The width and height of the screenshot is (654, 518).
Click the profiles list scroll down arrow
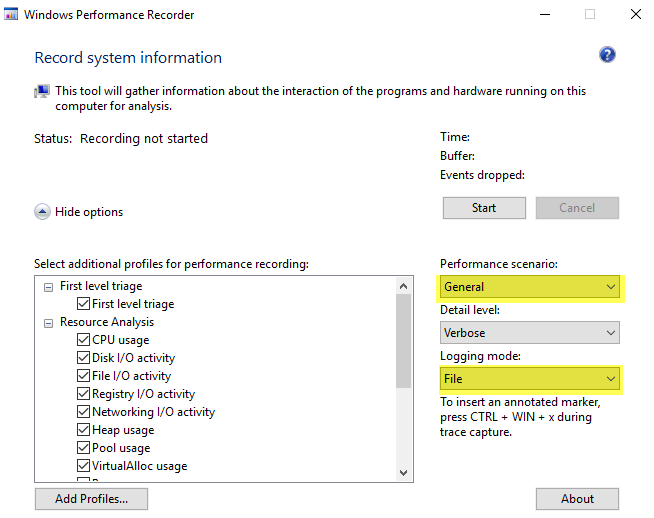tap(403, 473)
